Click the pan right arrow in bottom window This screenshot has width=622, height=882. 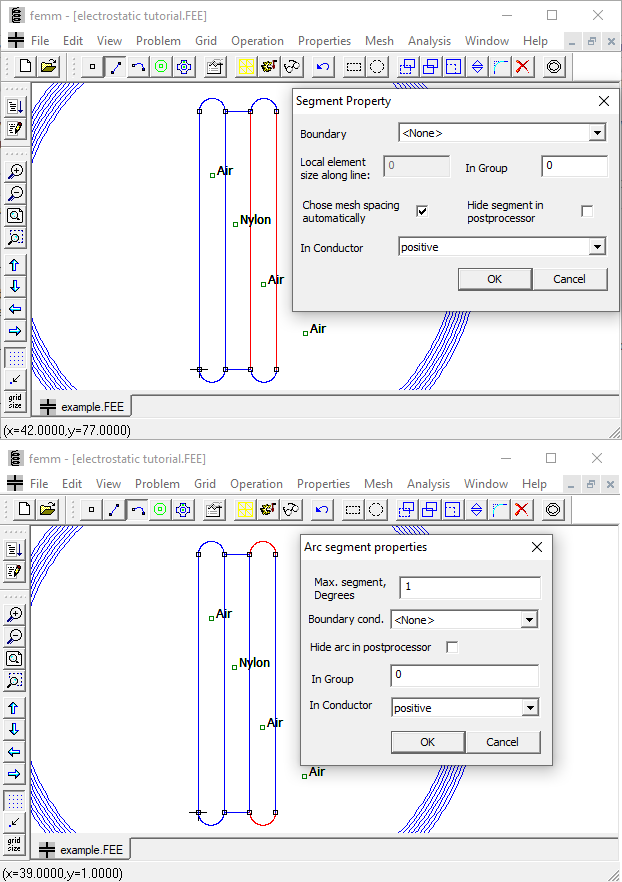[15, 774]
